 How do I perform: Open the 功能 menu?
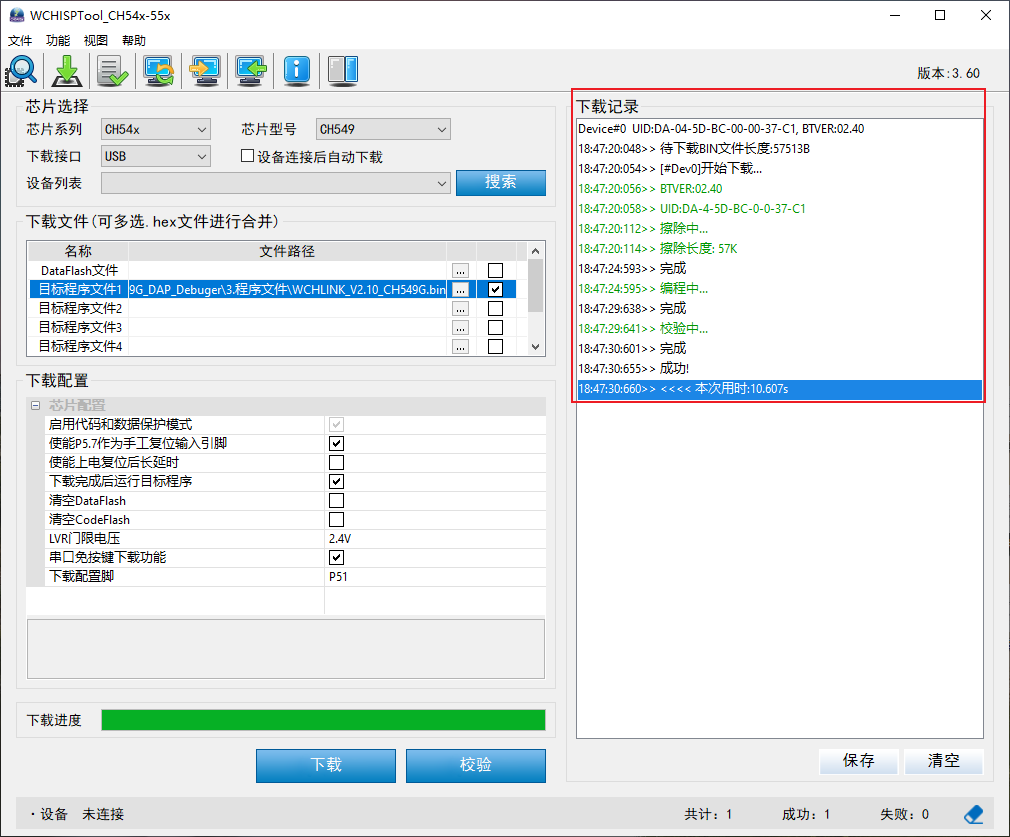pyautogui.click(x=58, y=41)
